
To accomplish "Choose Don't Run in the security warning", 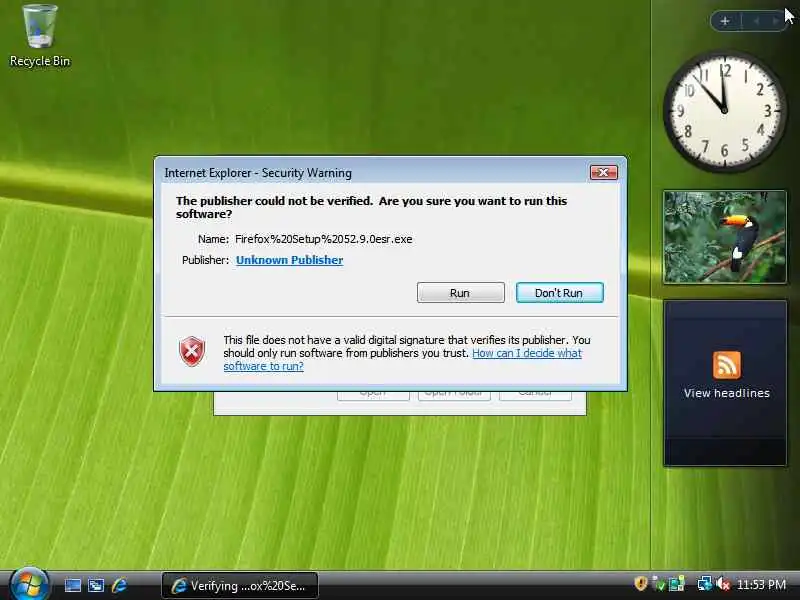I will click(560, 293).
